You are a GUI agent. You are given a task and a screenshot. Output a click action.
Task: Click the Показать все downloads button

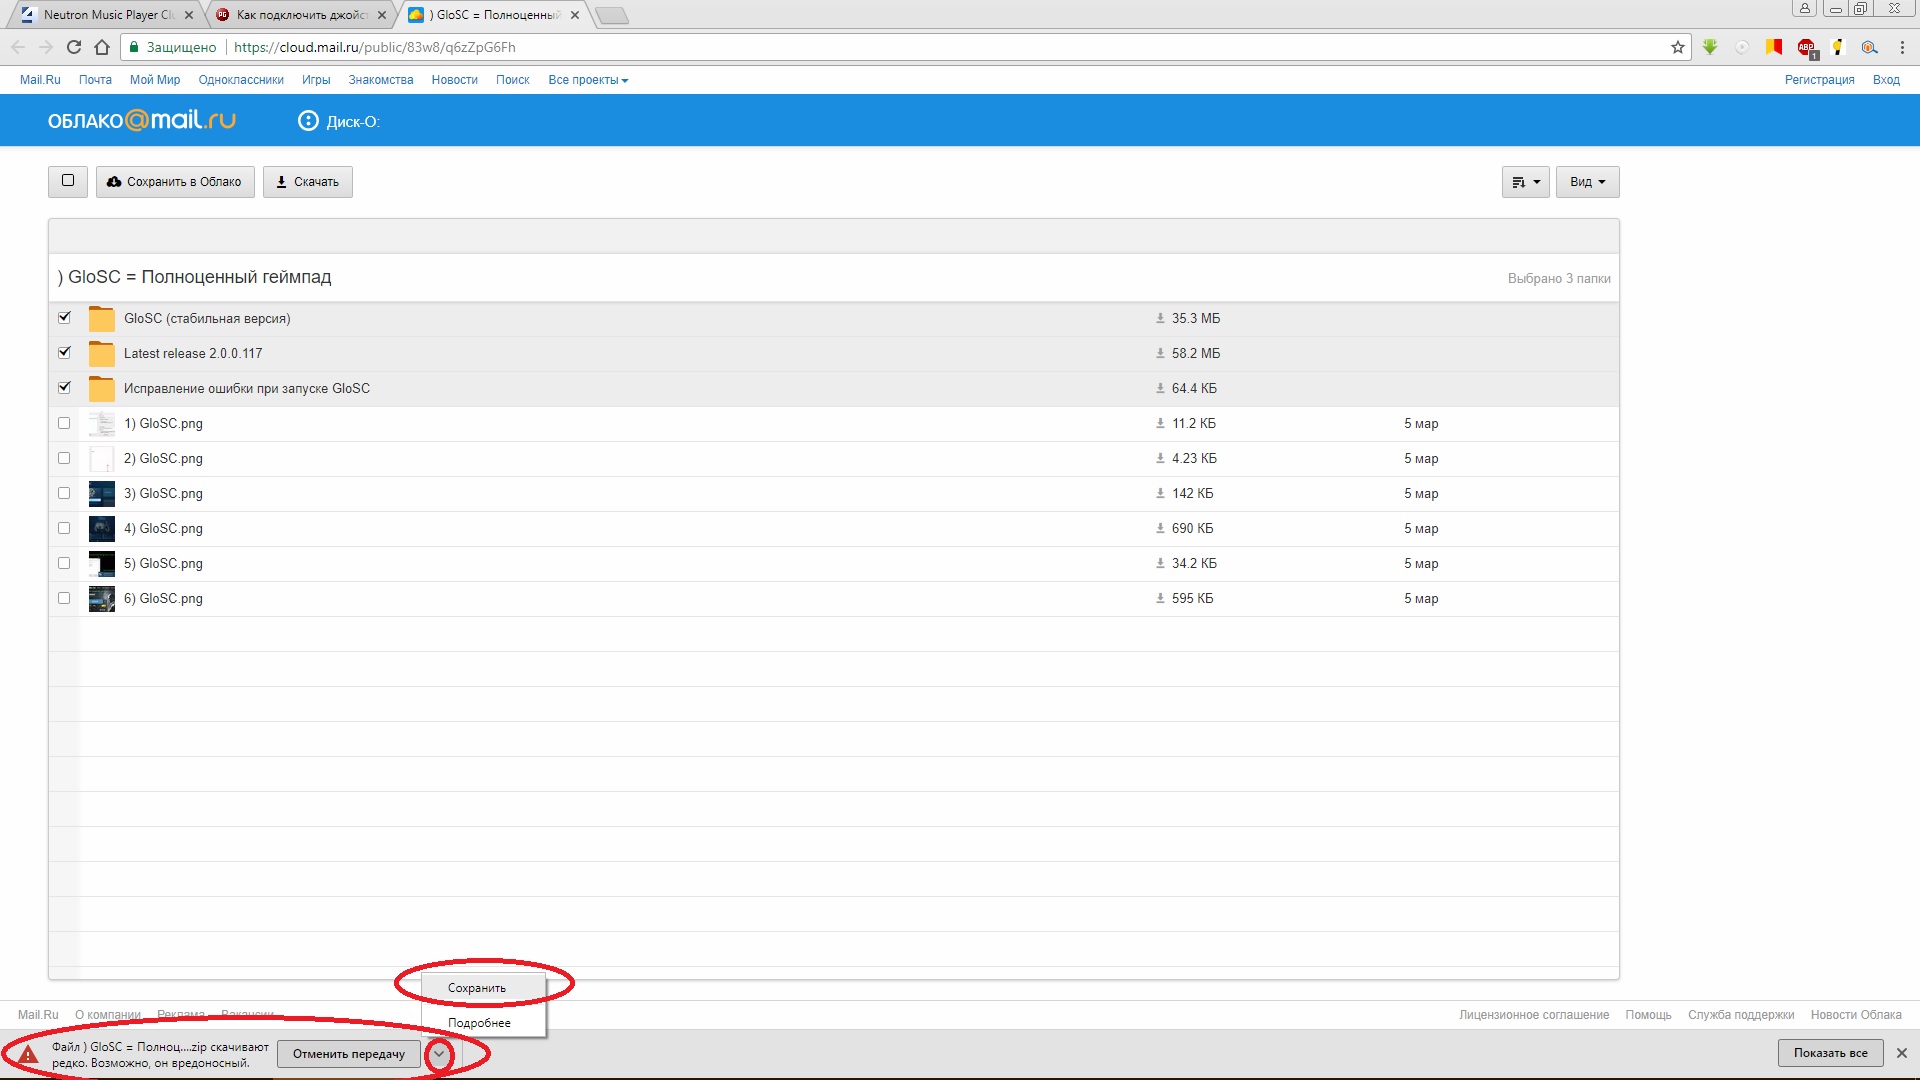[x=1830, y=1053]
